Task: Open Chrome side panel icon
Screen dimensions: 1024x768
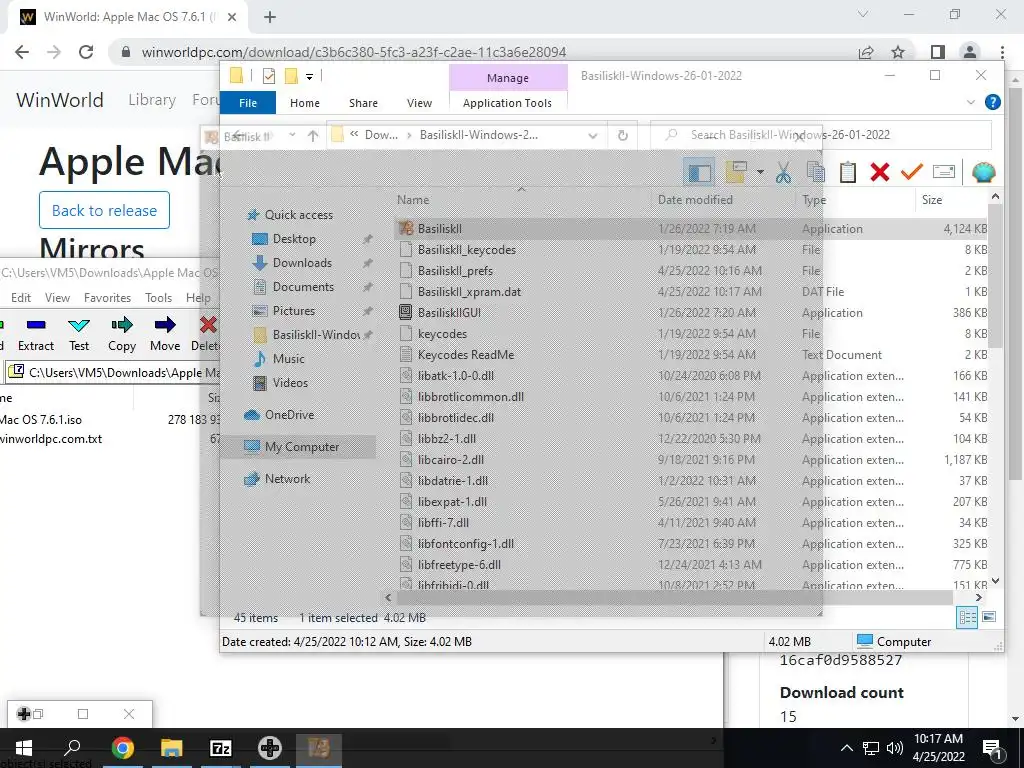Action: (x=938, y=52)
